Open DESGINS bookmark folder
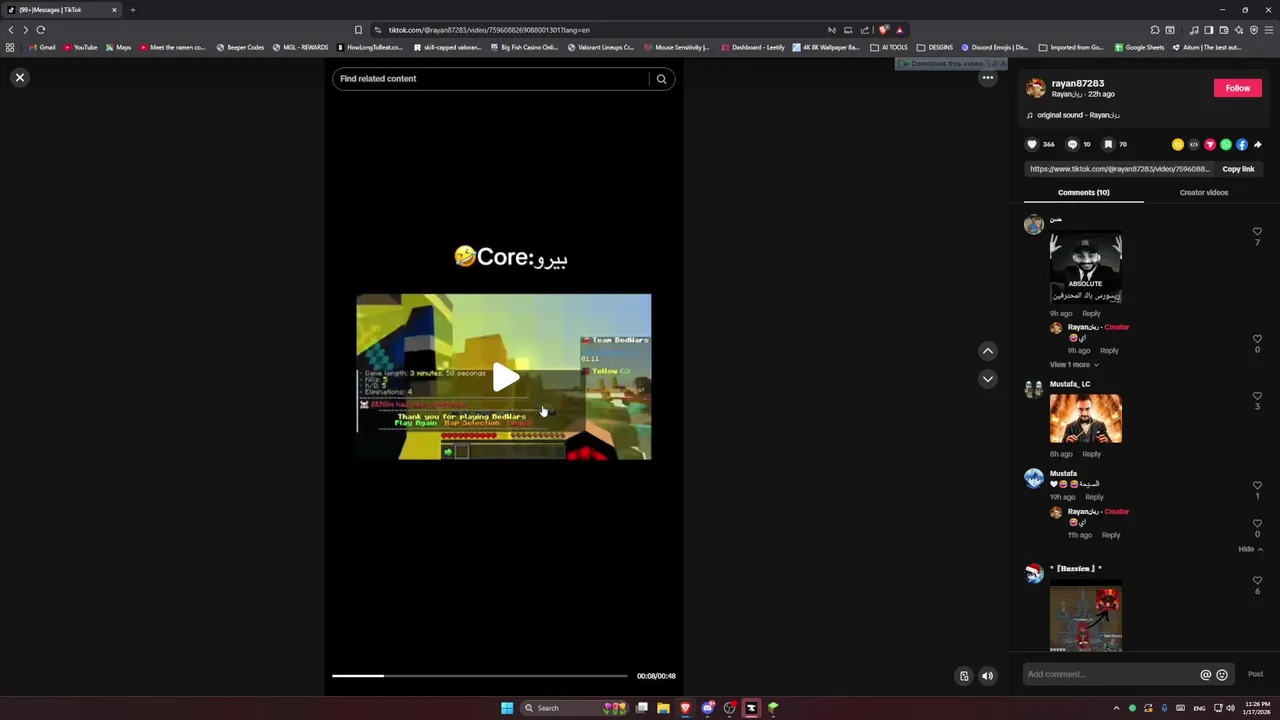This screenshot has width=1280, height=720. point(935,47)
